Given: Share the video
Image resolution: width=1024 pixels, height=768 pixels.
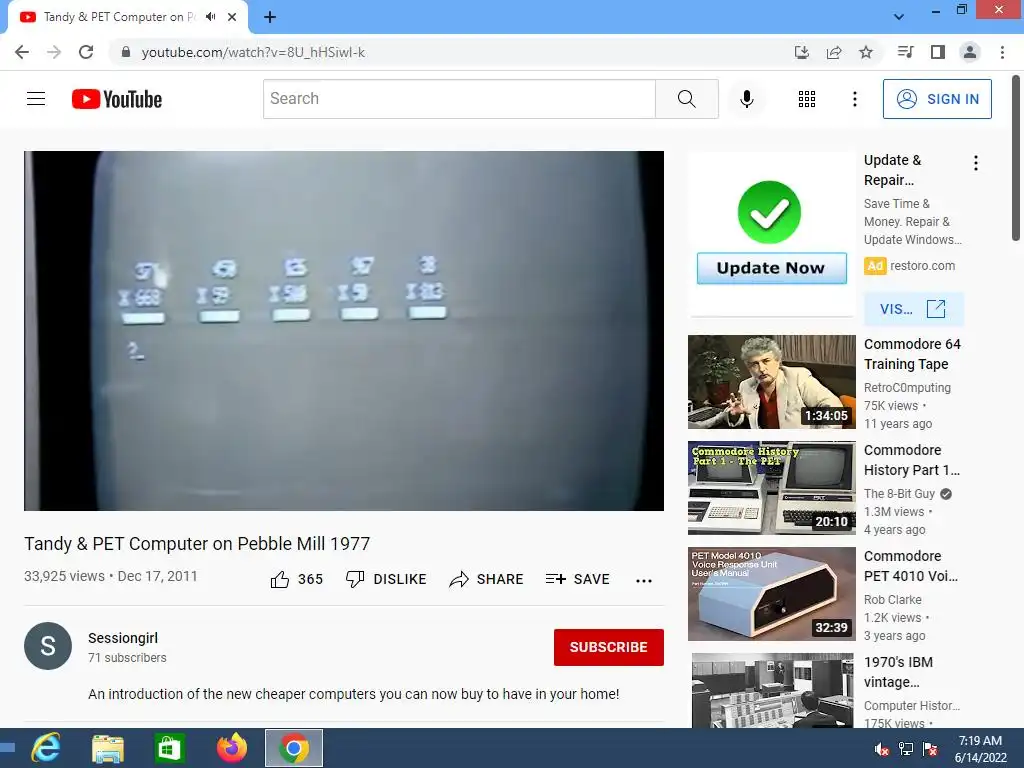Looking at the screenshot, I should (486, 579).
